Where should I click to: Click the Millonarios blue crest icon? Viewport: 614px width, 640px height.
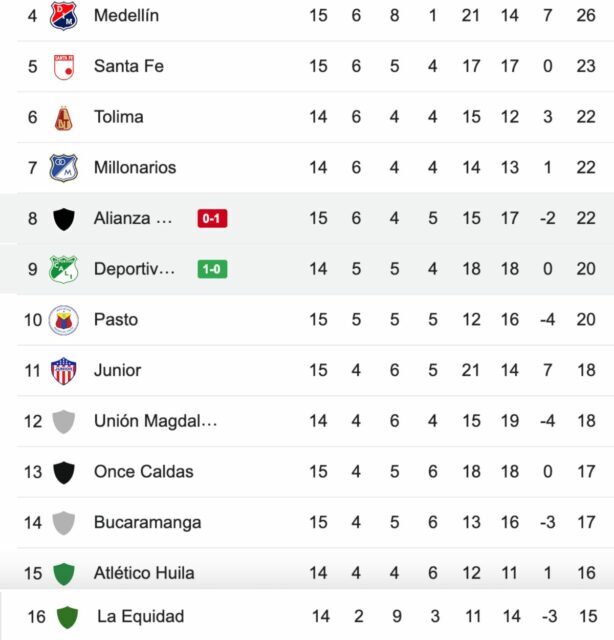click(63, 167)
